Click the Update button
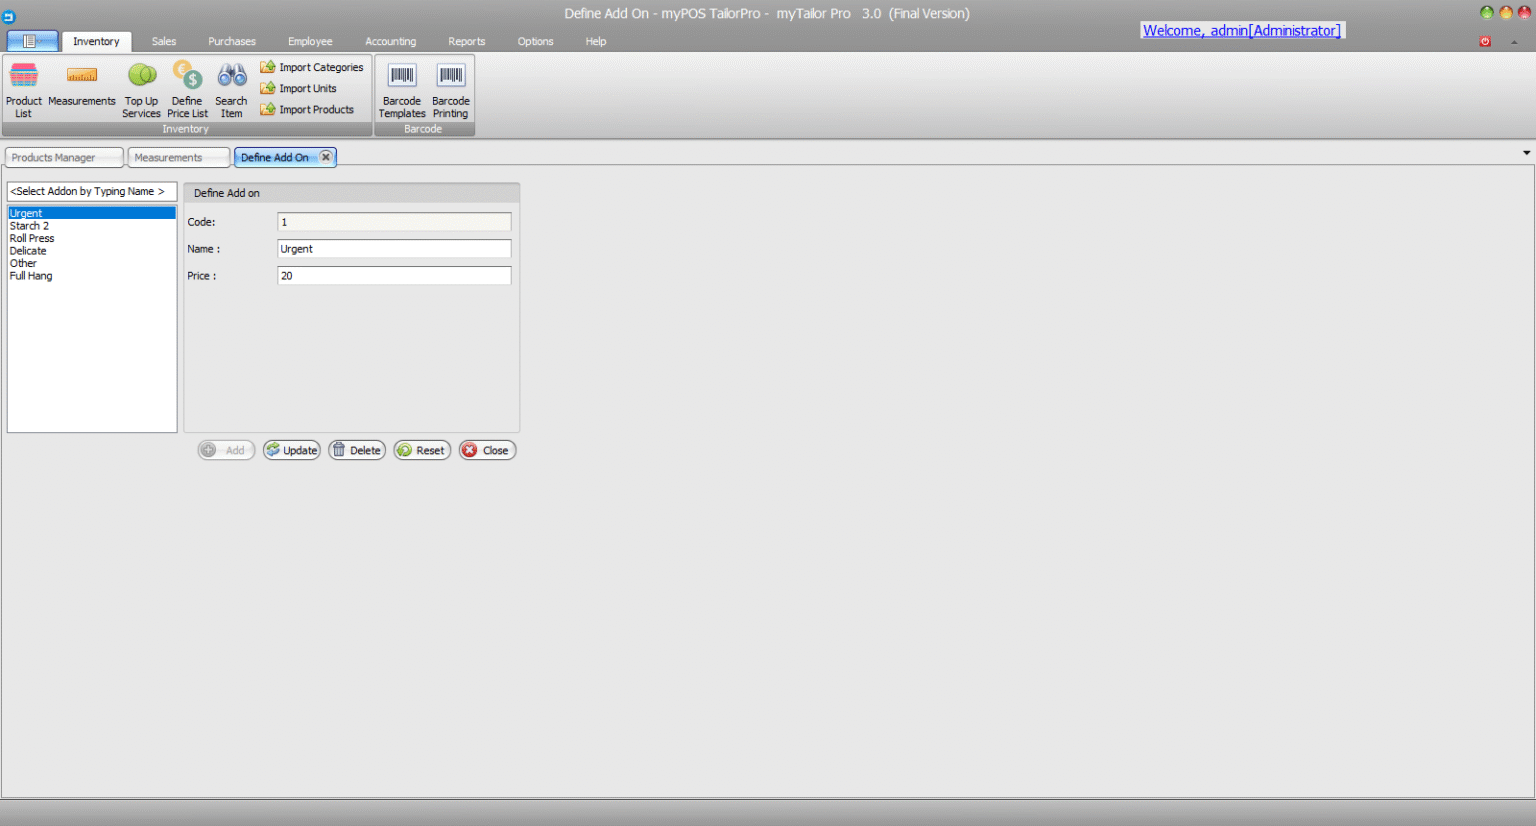The height and width of the screenshot is (826, 1536). (x=291, y=450)
